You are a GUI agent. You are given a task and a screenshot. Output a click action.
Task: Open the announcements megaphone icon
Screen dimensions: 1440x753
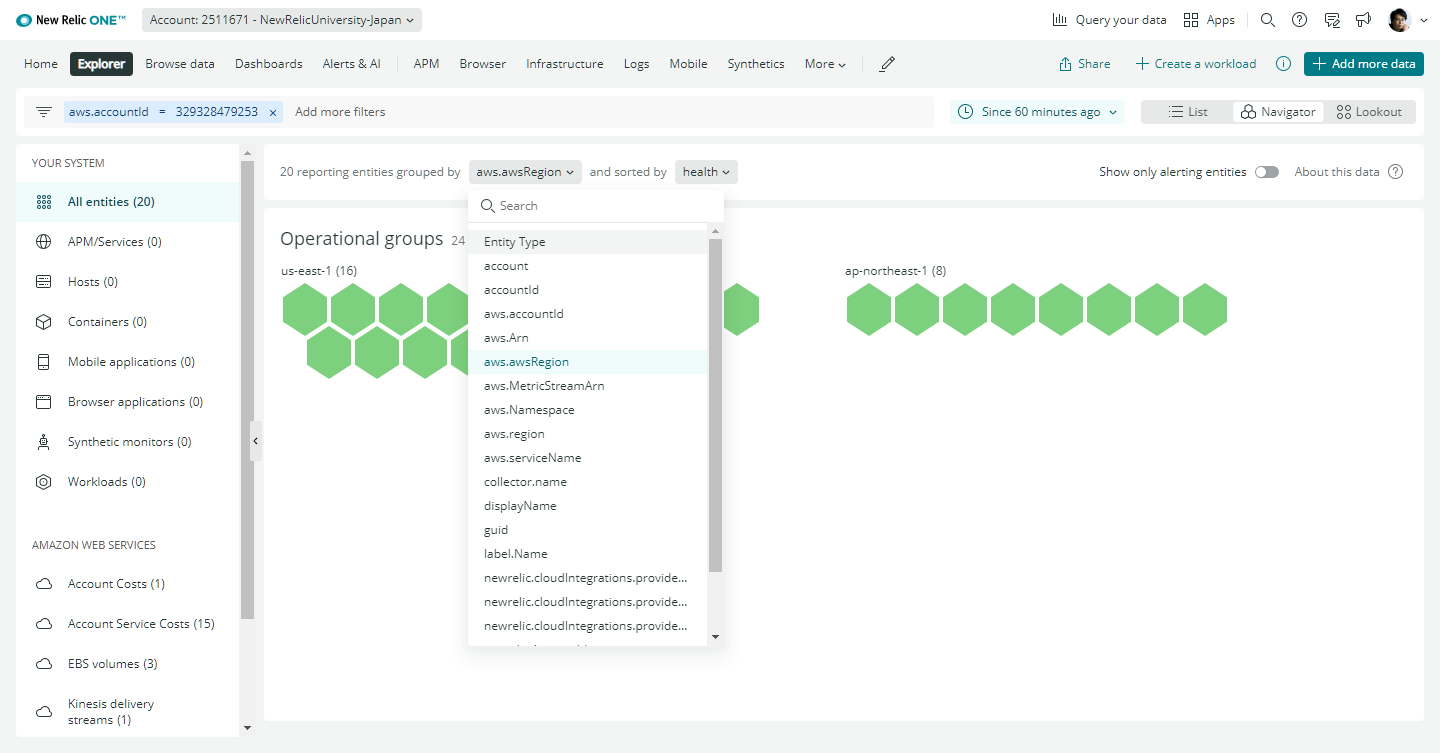point(1363,20)
